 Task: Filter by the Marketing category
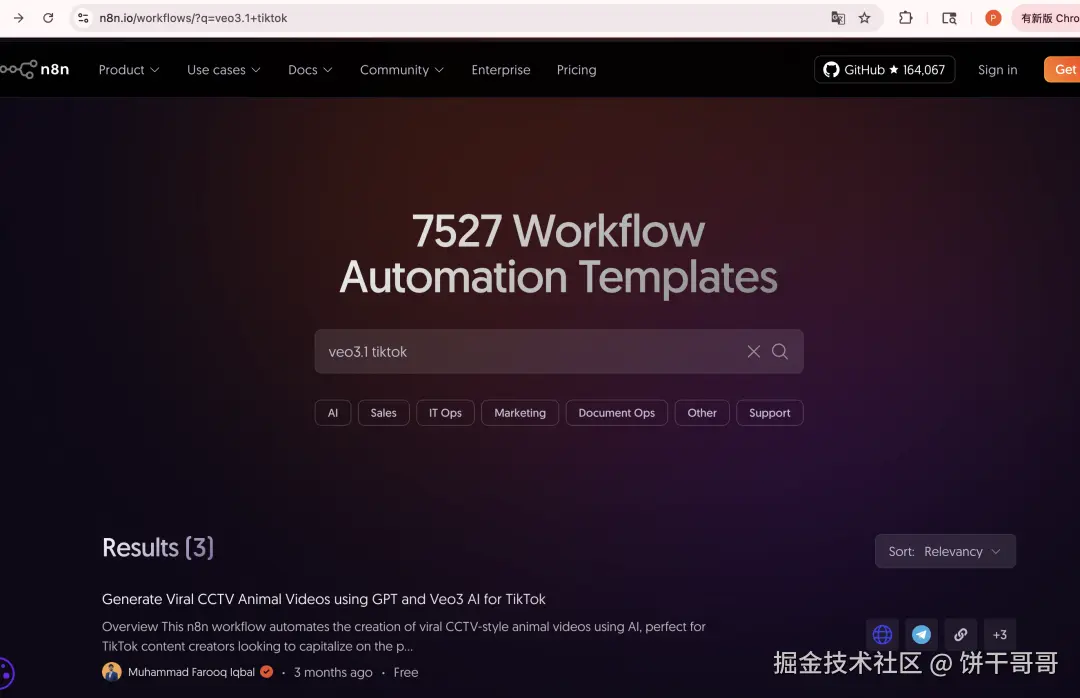pyautogui.click(x=520, y=413)
